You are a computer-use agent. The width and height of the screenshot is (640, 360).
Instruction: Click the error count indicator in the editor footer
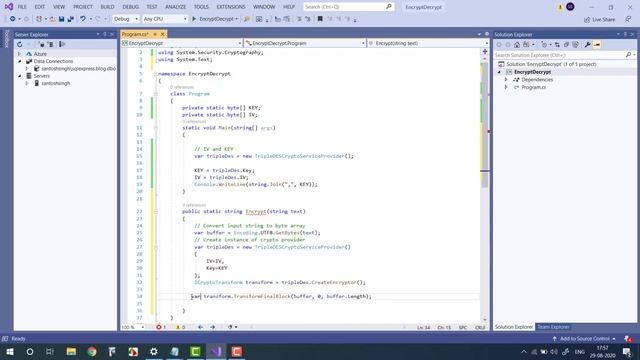click(x=161, y=327)
